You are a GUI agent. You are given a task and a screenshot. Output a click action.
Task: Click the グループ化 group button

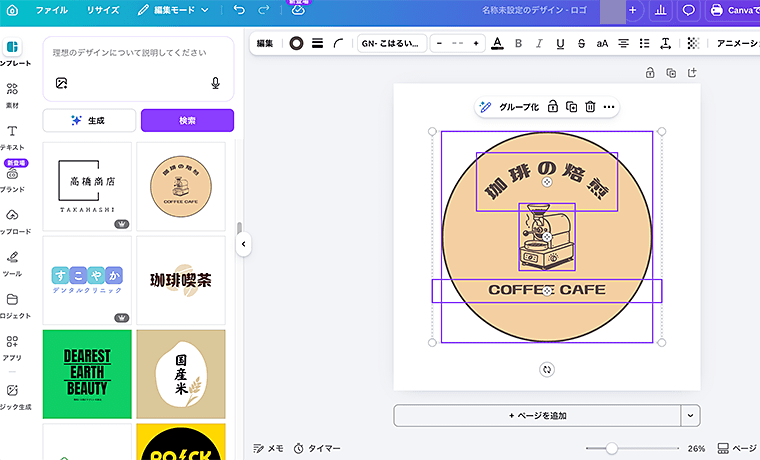coord(519,107)
